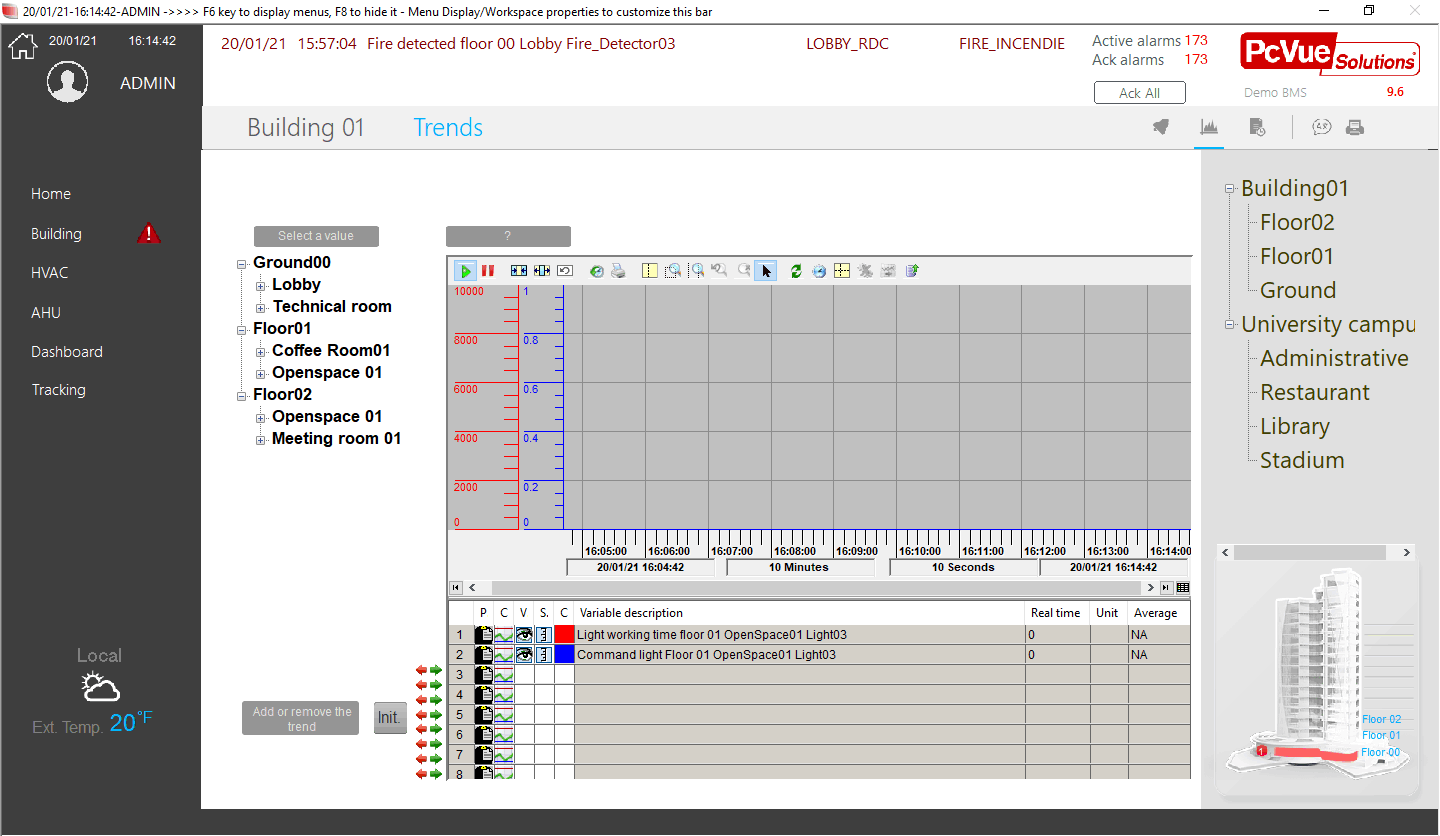Viewport: 1440px width, 836px height.
Task: Click the Init. button
Action: [390, 718]
